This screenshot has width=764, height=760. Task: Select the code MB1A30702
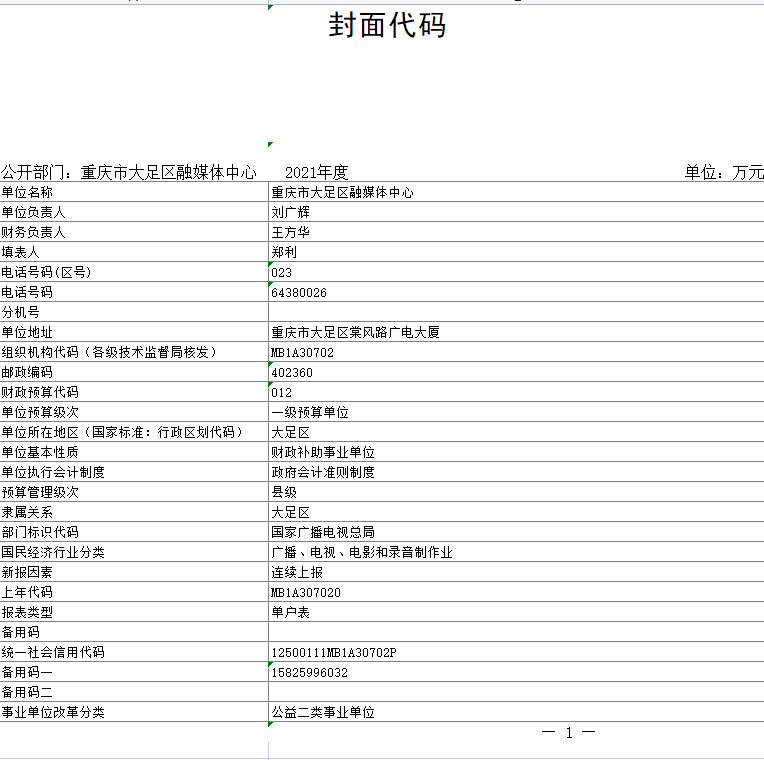tap(516, 352)
